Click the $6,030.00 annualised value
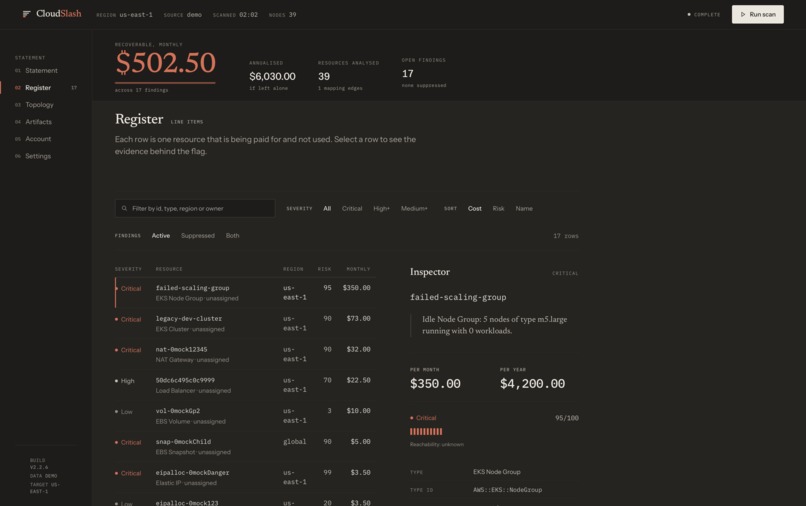Image resolution: width=806 pixels, height=506 pixels. pyautogui.click(x=272, y=77)
